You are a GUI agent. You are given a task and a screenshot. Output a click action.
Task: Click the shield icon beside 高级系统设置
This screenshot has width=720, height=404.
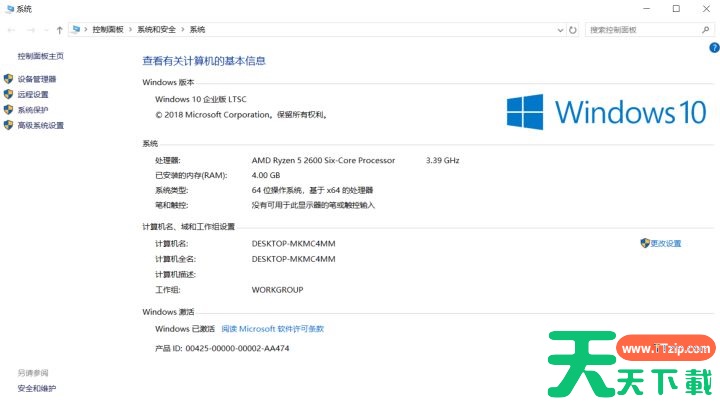pos(9,126)
